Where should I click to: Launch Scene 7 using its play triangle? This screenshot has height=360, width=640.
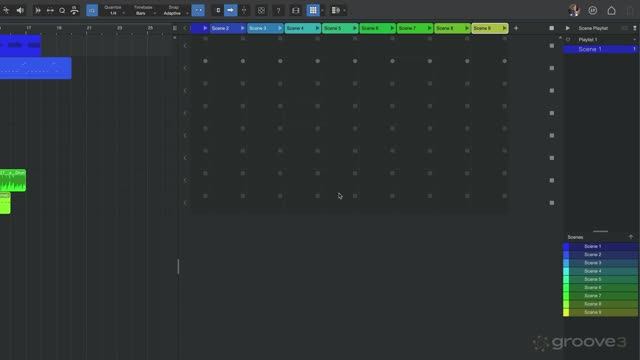[429, 28]
